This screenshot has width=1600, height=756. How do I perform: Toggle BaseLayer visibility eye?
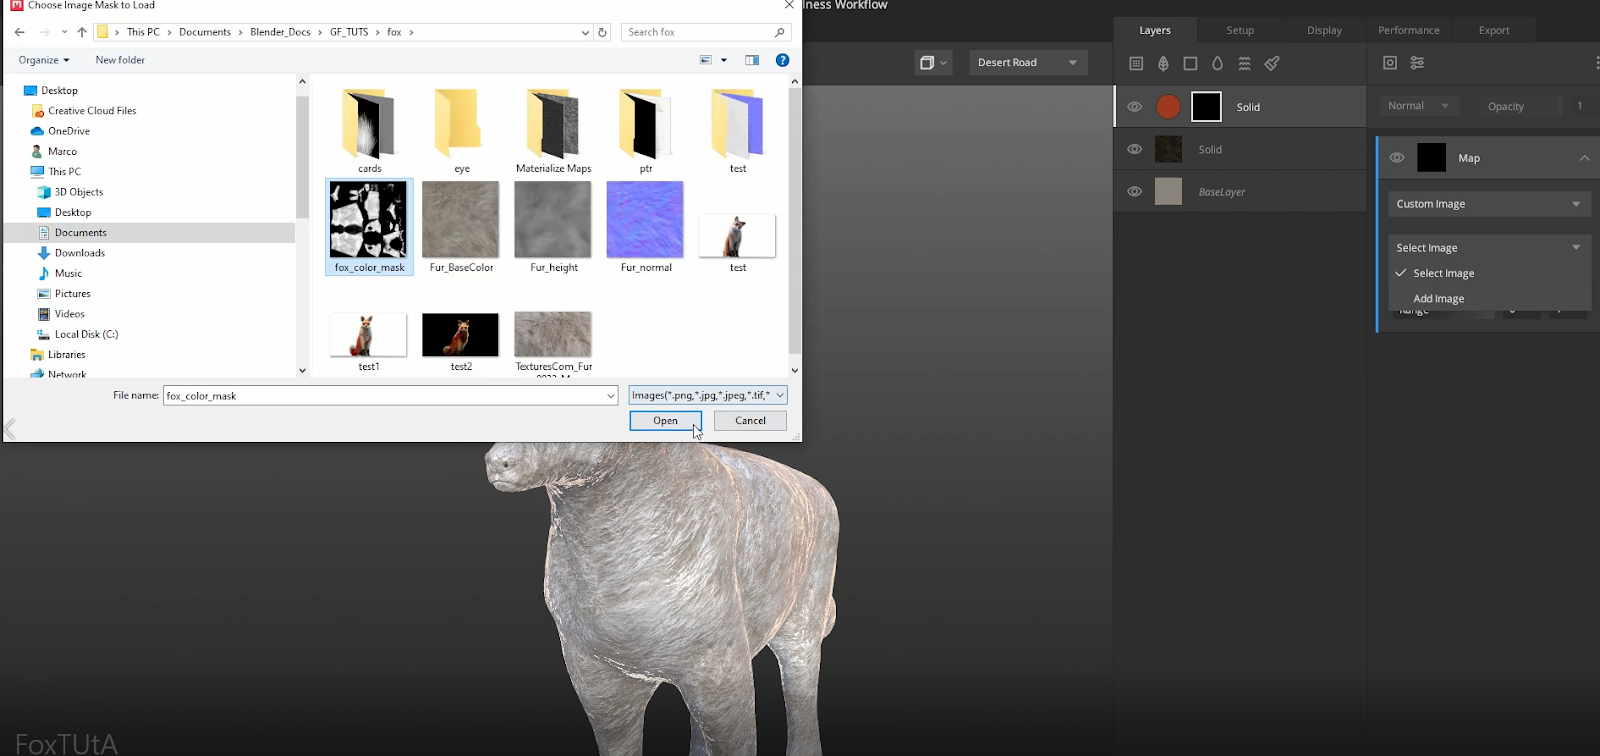1134,191
